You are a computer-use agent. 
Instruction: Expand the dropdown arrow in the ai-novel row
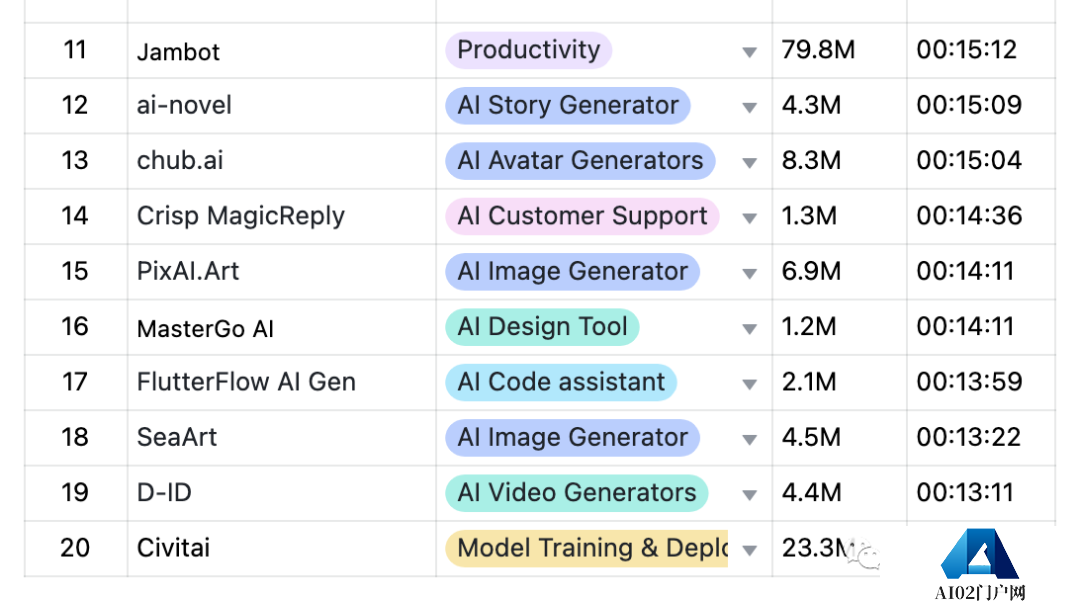click(x=749, y=107)
